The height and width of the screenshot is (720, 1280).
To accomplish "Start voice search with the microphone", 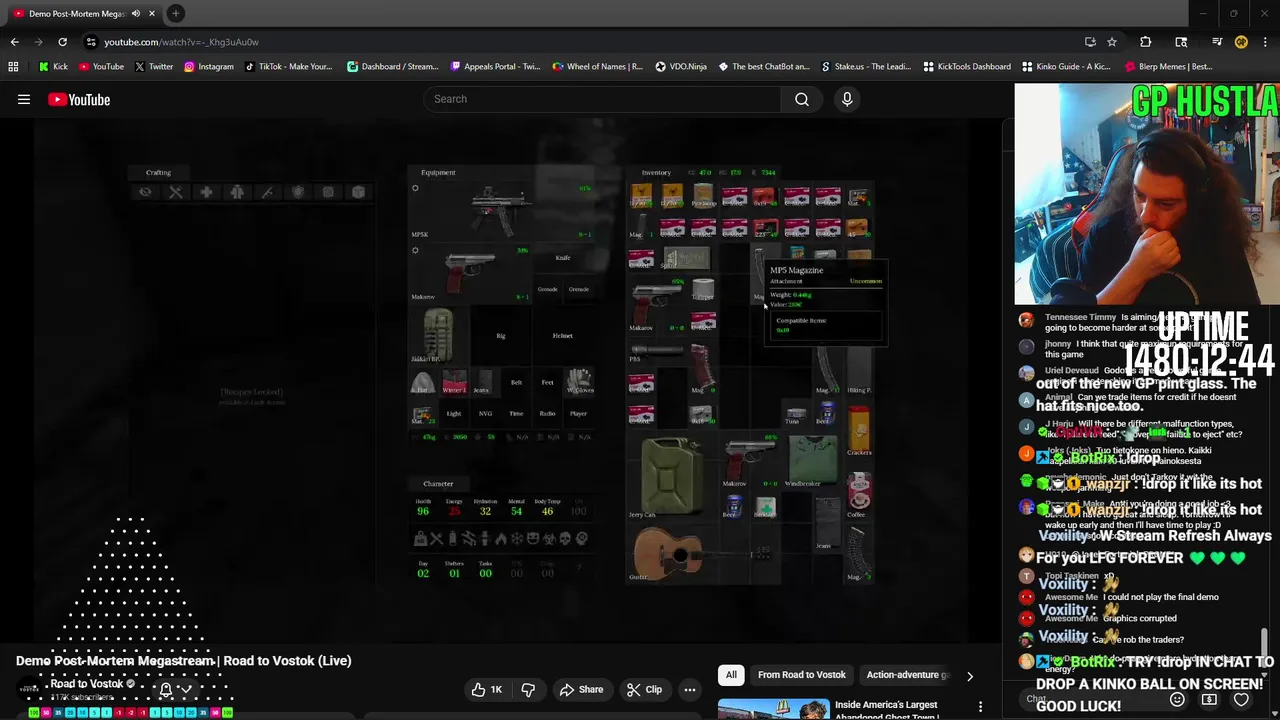I will pos(847,99).
